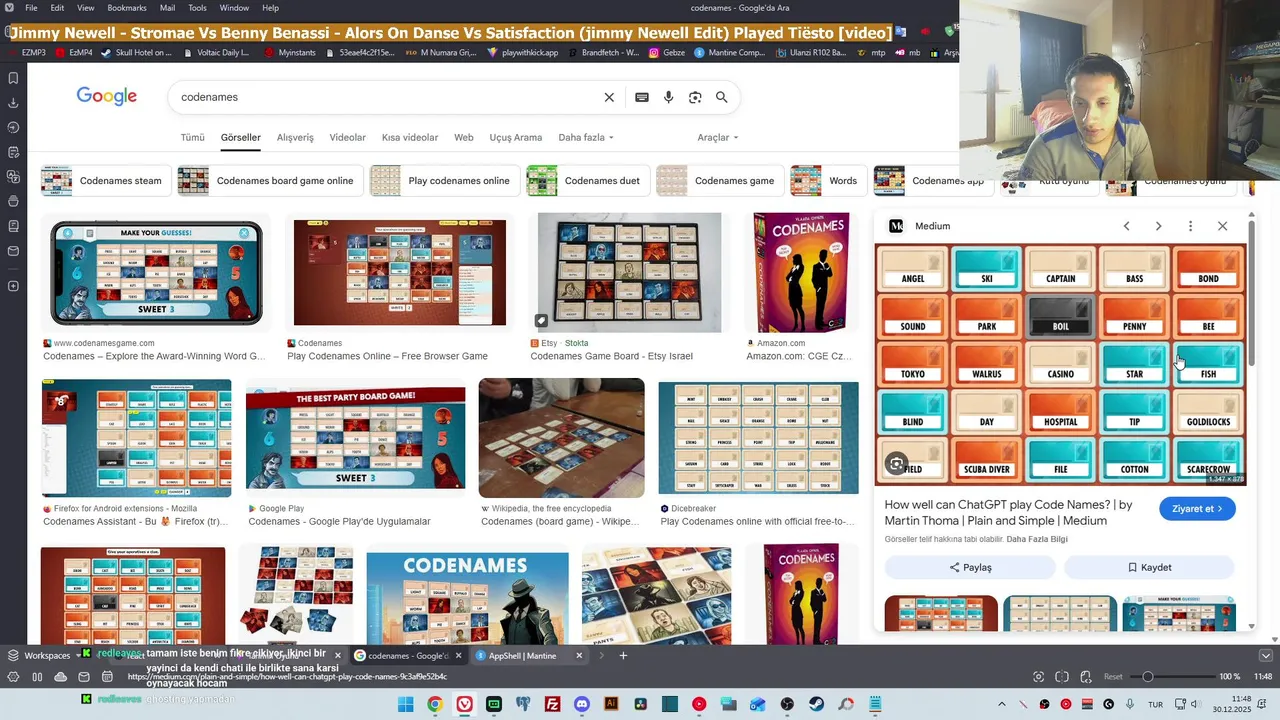
Task: Close the codenames browser tab
Action: click(x=458, y=656)
